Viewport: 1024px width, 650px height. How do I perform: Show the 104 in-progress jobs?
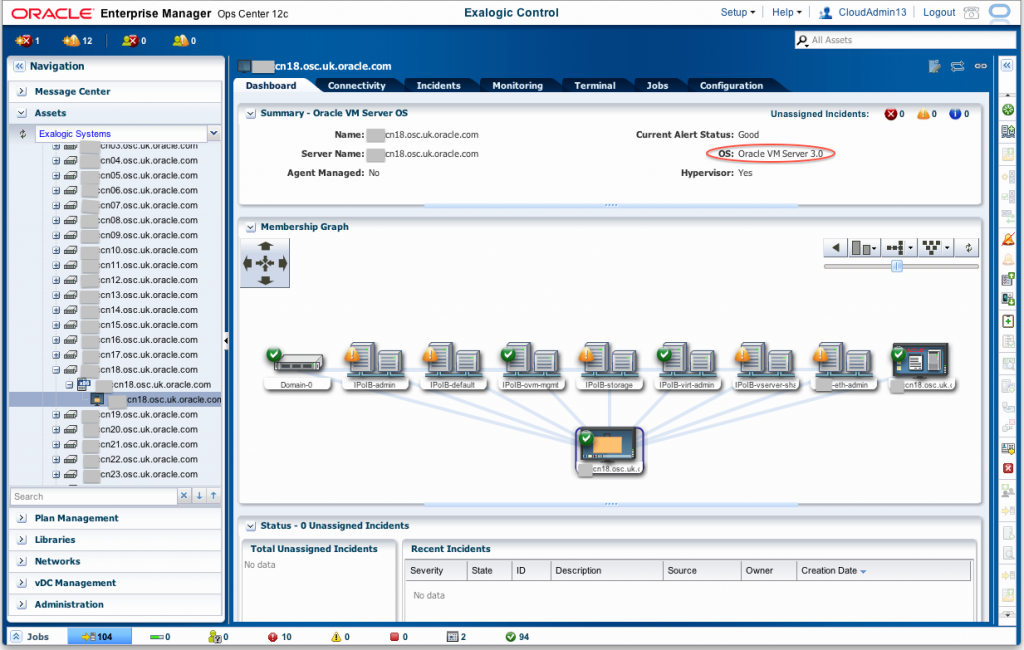pyautogui.click(x=99, y=636)
